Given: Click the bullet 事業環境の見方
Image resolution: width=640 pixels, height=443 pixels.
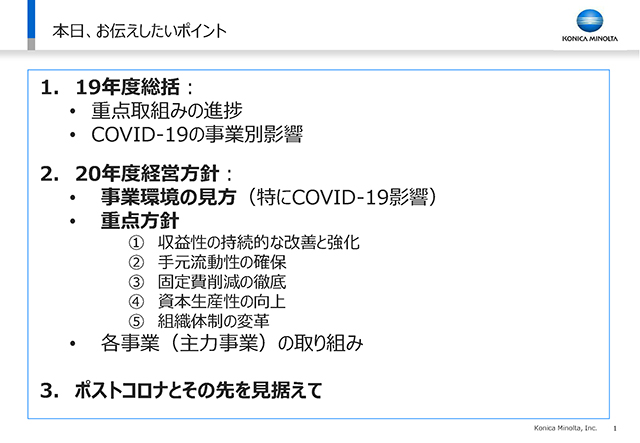Looking at the screenshot, I should (x=169, y=197).
